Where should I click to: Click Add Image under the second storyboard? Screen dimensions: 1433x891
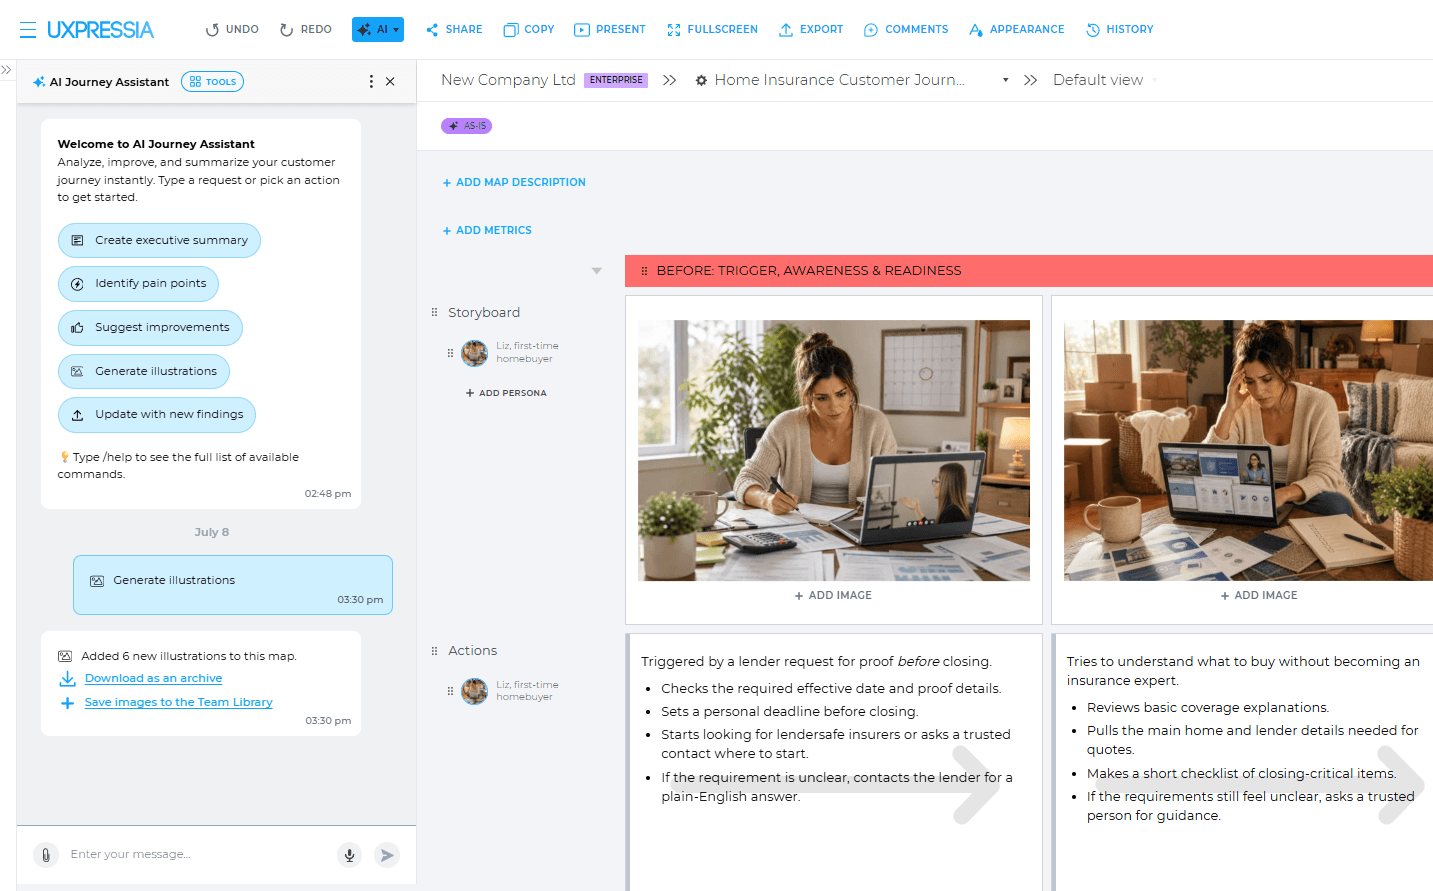point(1259,595)
